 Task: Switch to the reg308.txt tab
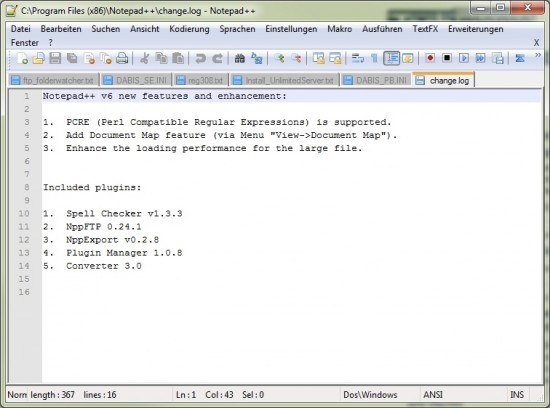pos(200,80)
